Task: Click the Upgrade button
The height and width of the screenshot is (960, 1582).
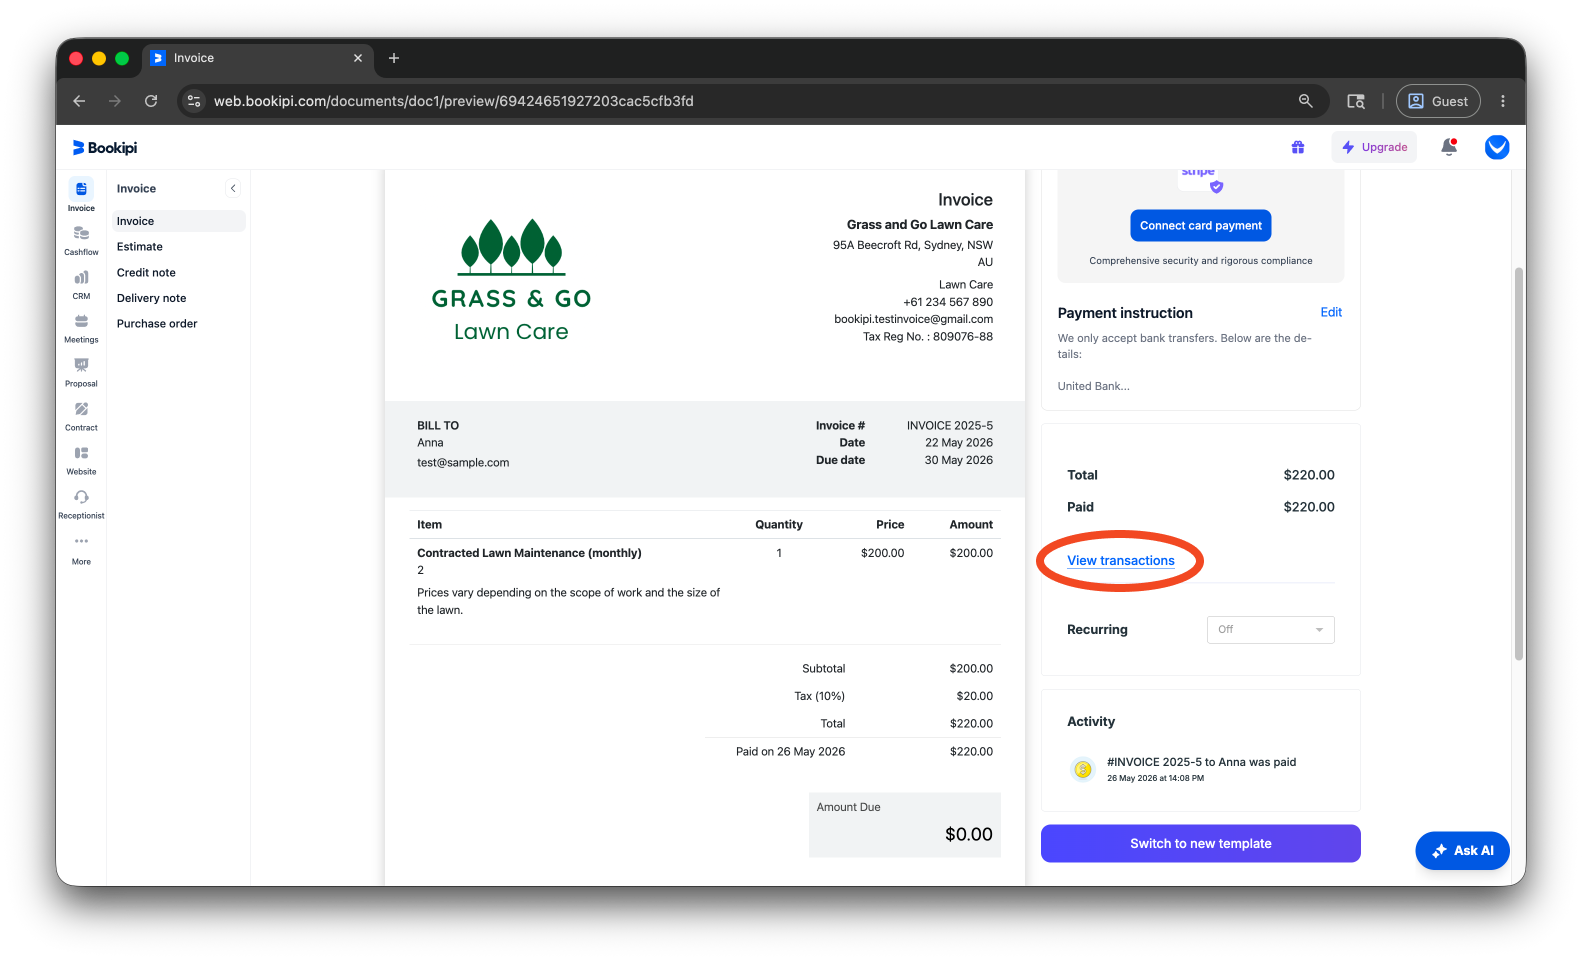Action: point(1374,147)
